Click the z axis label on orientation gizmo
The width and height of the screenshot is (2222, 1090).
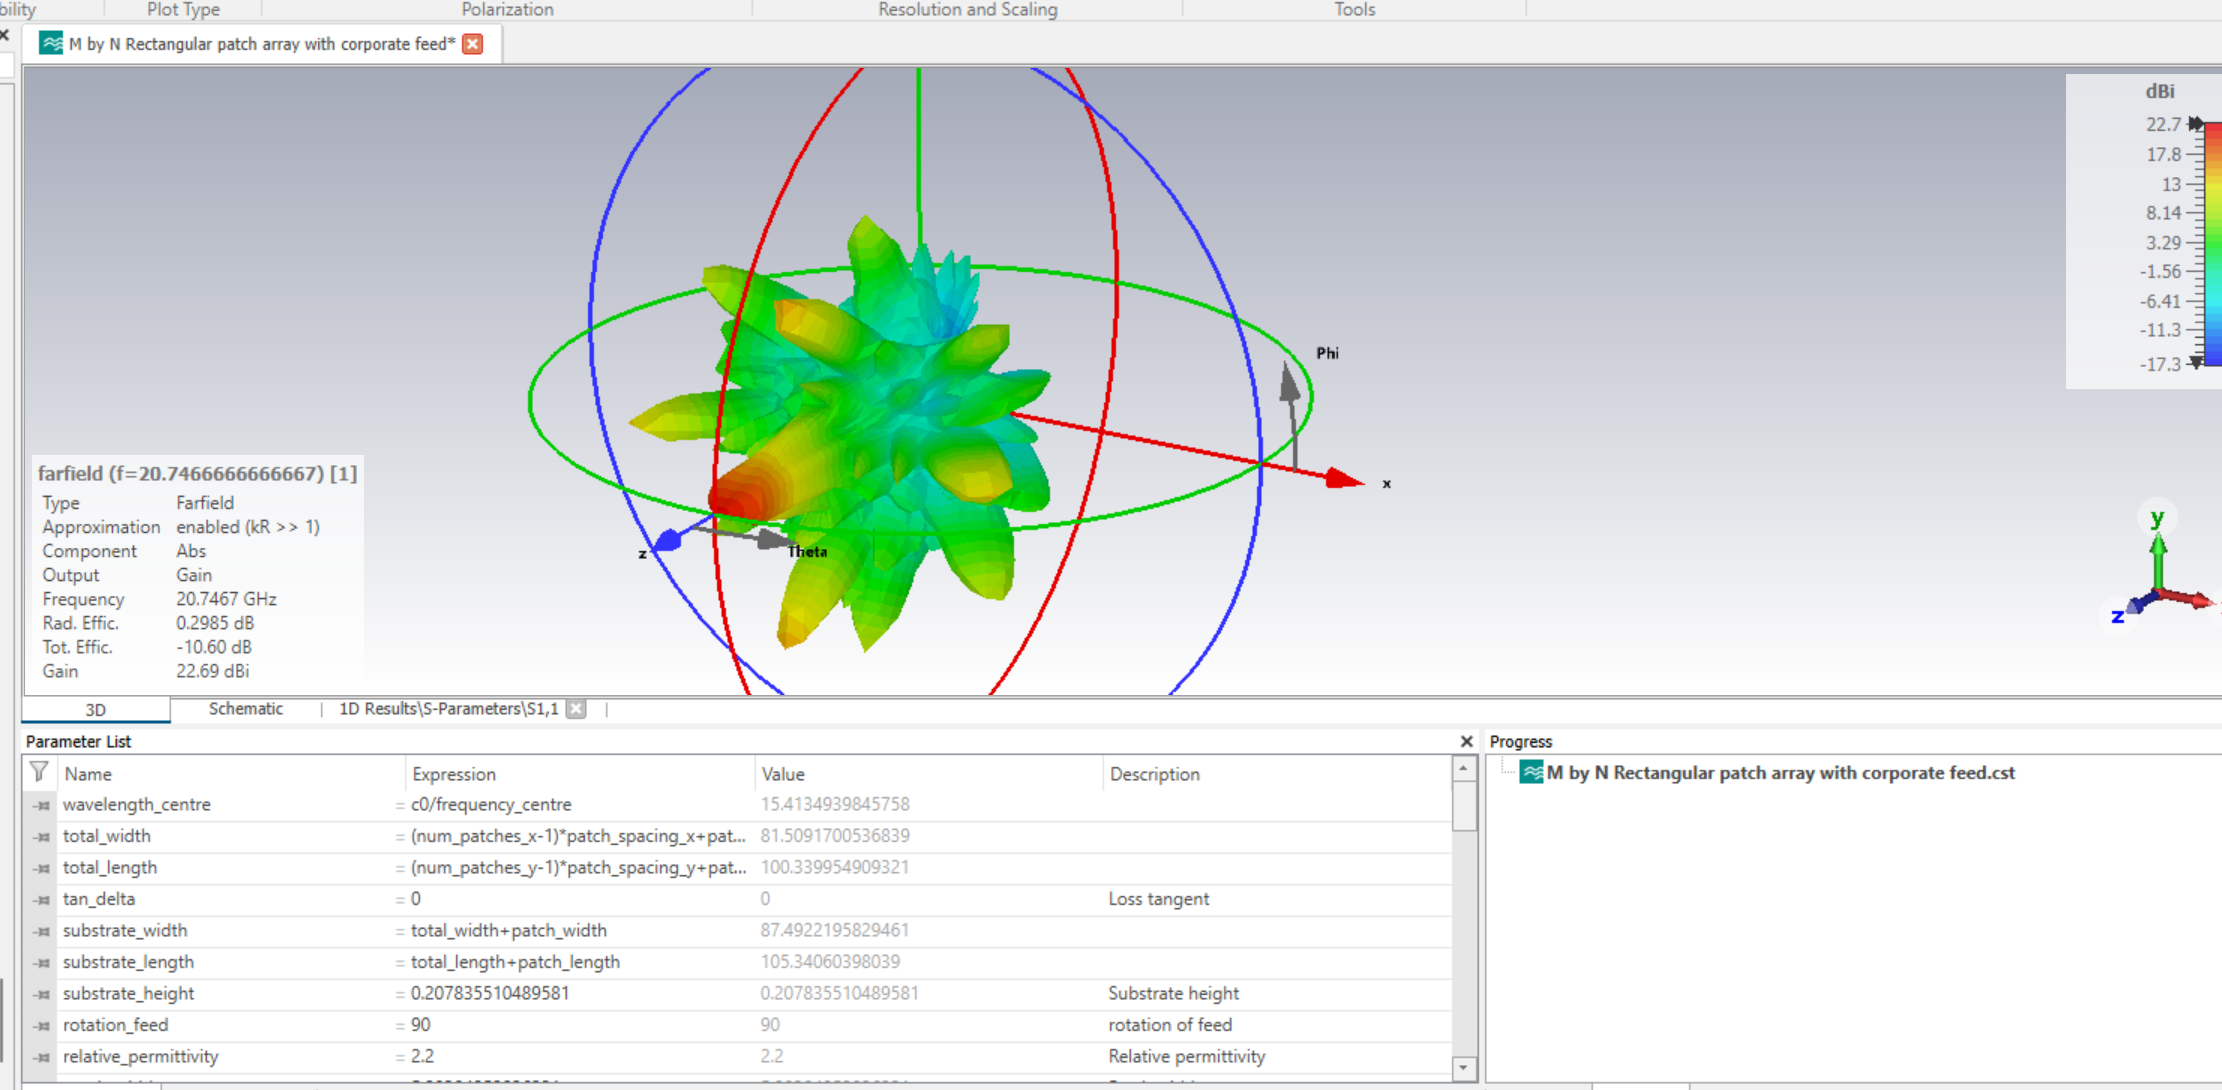point(2117,616)
